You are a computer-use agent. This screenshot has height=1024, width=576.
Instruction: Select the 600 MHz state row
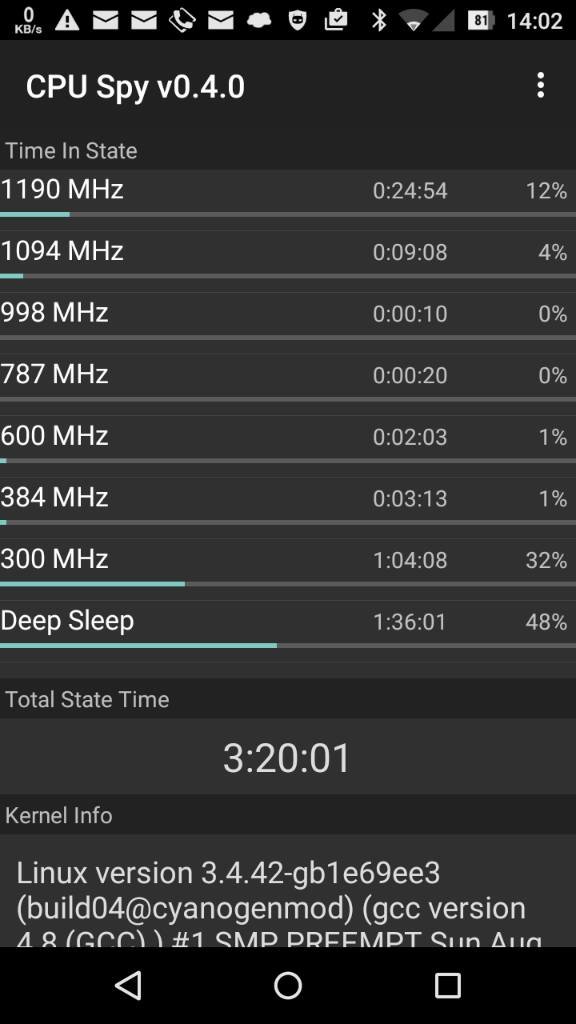pos(288,440)
